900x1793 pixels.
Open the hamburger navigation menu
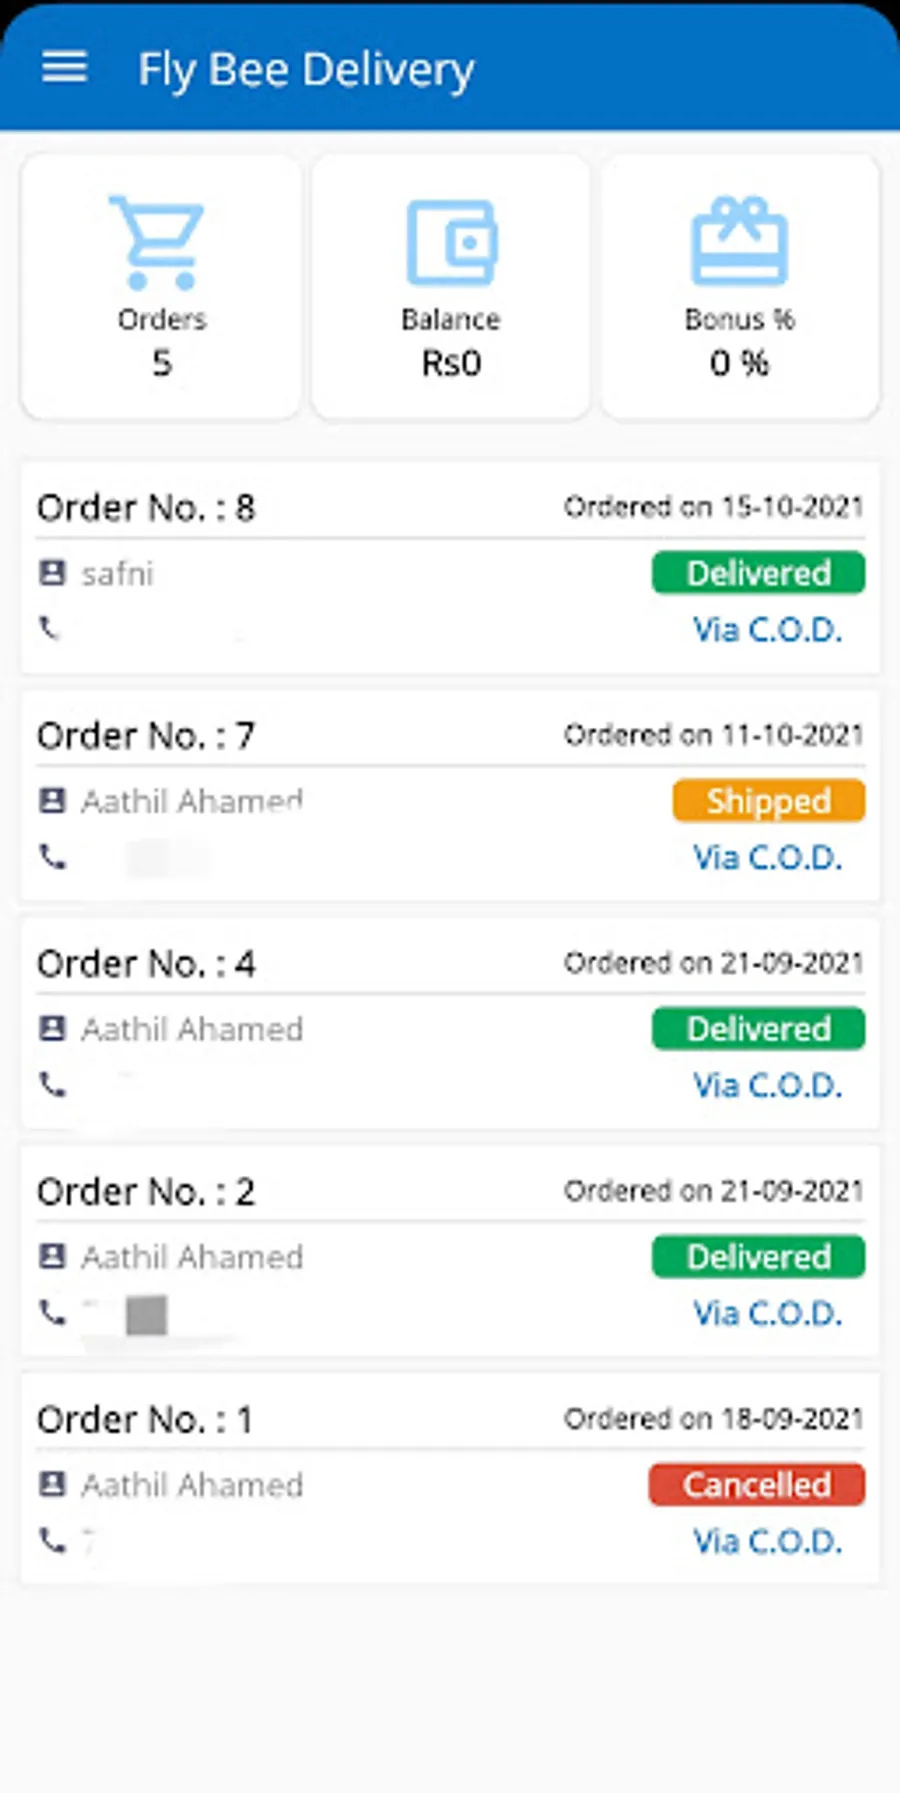64,68
